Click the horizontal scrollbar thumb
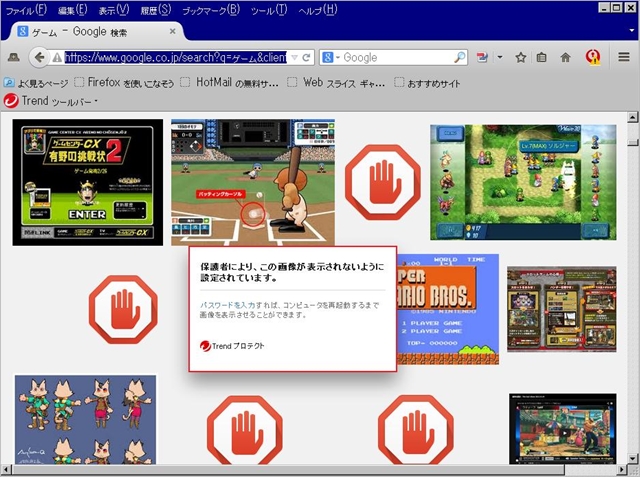 288,470
